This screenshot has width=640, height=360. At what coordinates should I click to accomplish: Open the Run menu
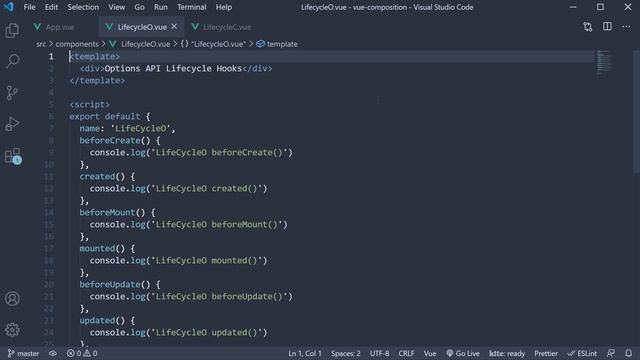161,7
